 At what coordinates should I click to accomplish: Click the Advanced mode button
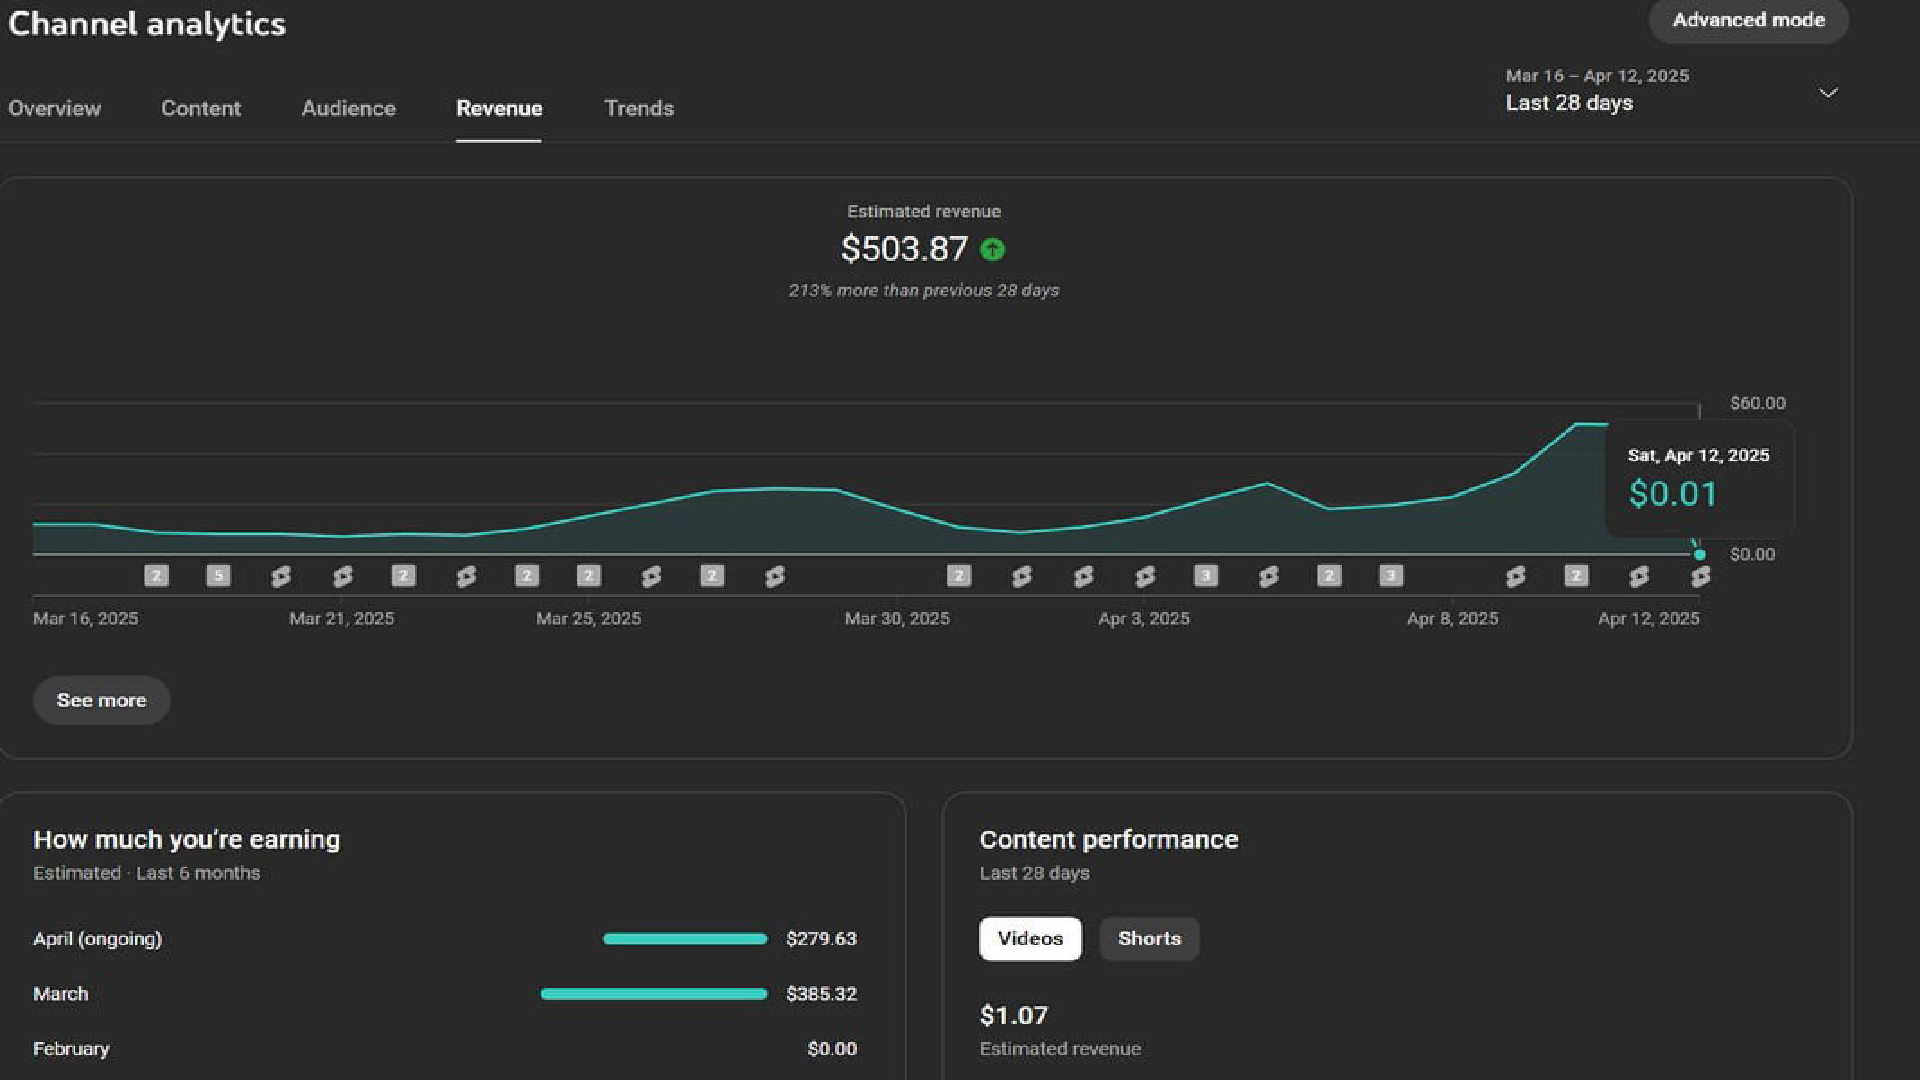[1748, 20]
